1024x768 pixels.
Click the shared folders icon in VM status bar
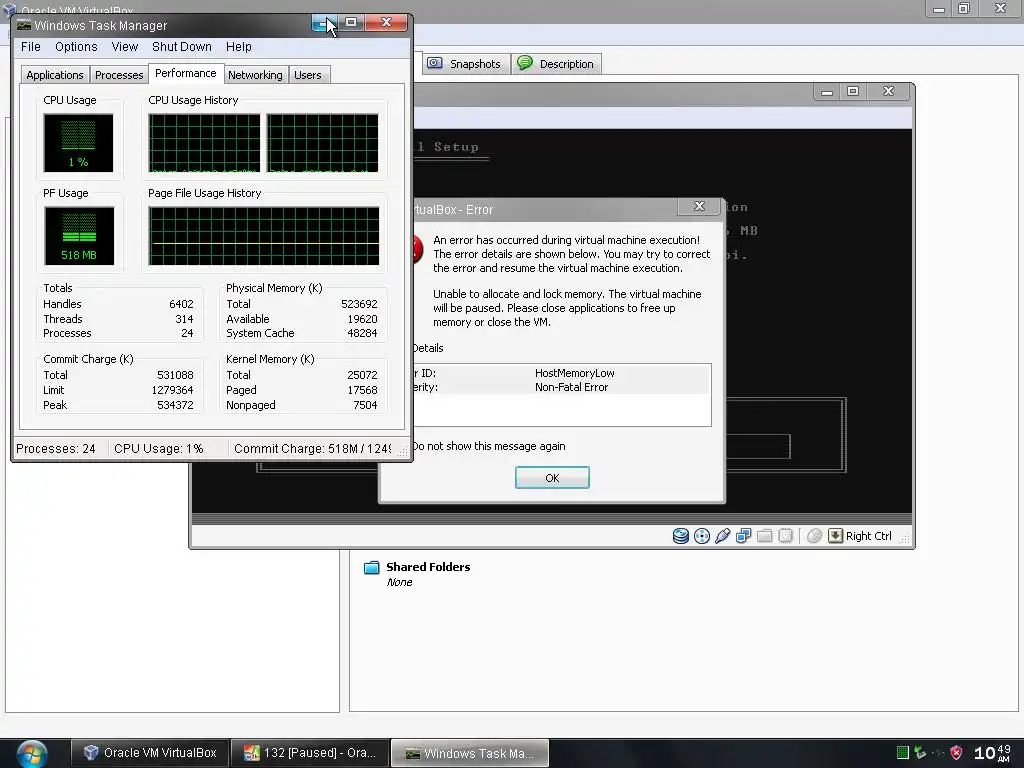(x=764, y=536)
